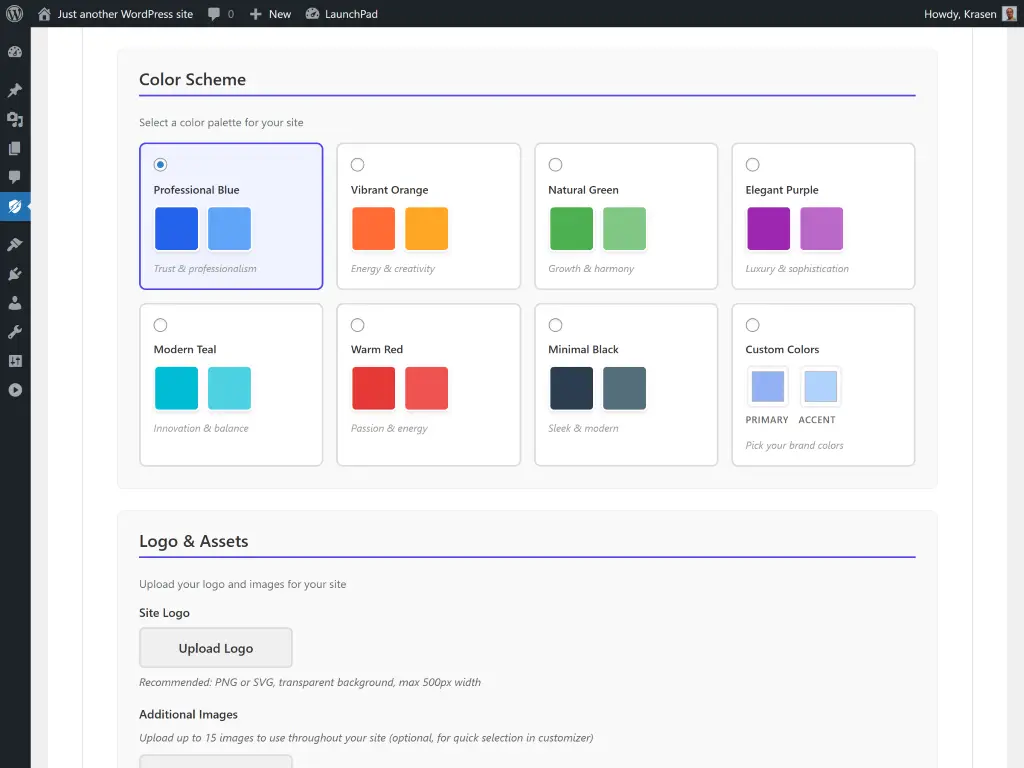Open LaunchPad from the admin toolbar
This screenshot has width=1024, height=768.
tap(342, 13)
